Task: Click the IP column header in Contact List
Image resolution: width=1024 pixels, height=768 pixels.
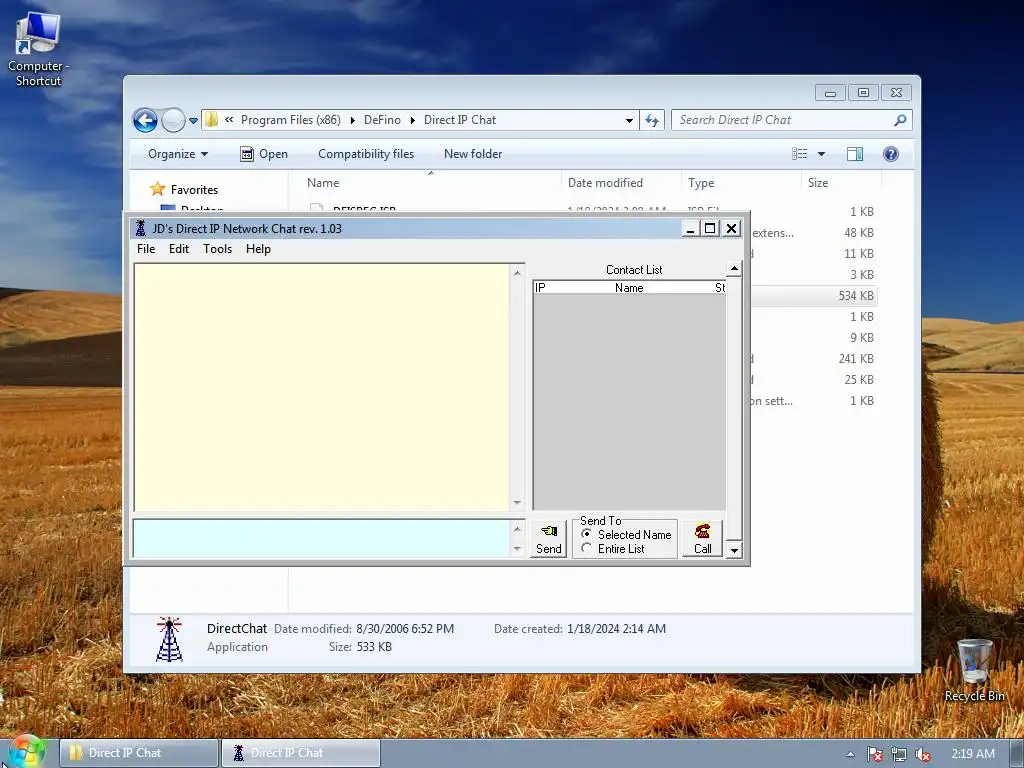Action: [540, 287]
